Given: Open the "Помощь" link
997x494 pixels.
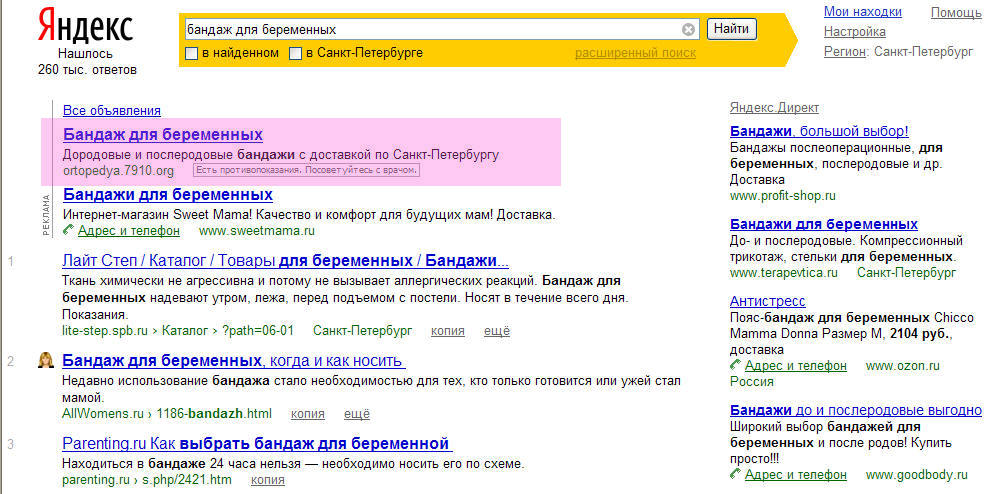Looking at the screenshot, I should (956, 12).
